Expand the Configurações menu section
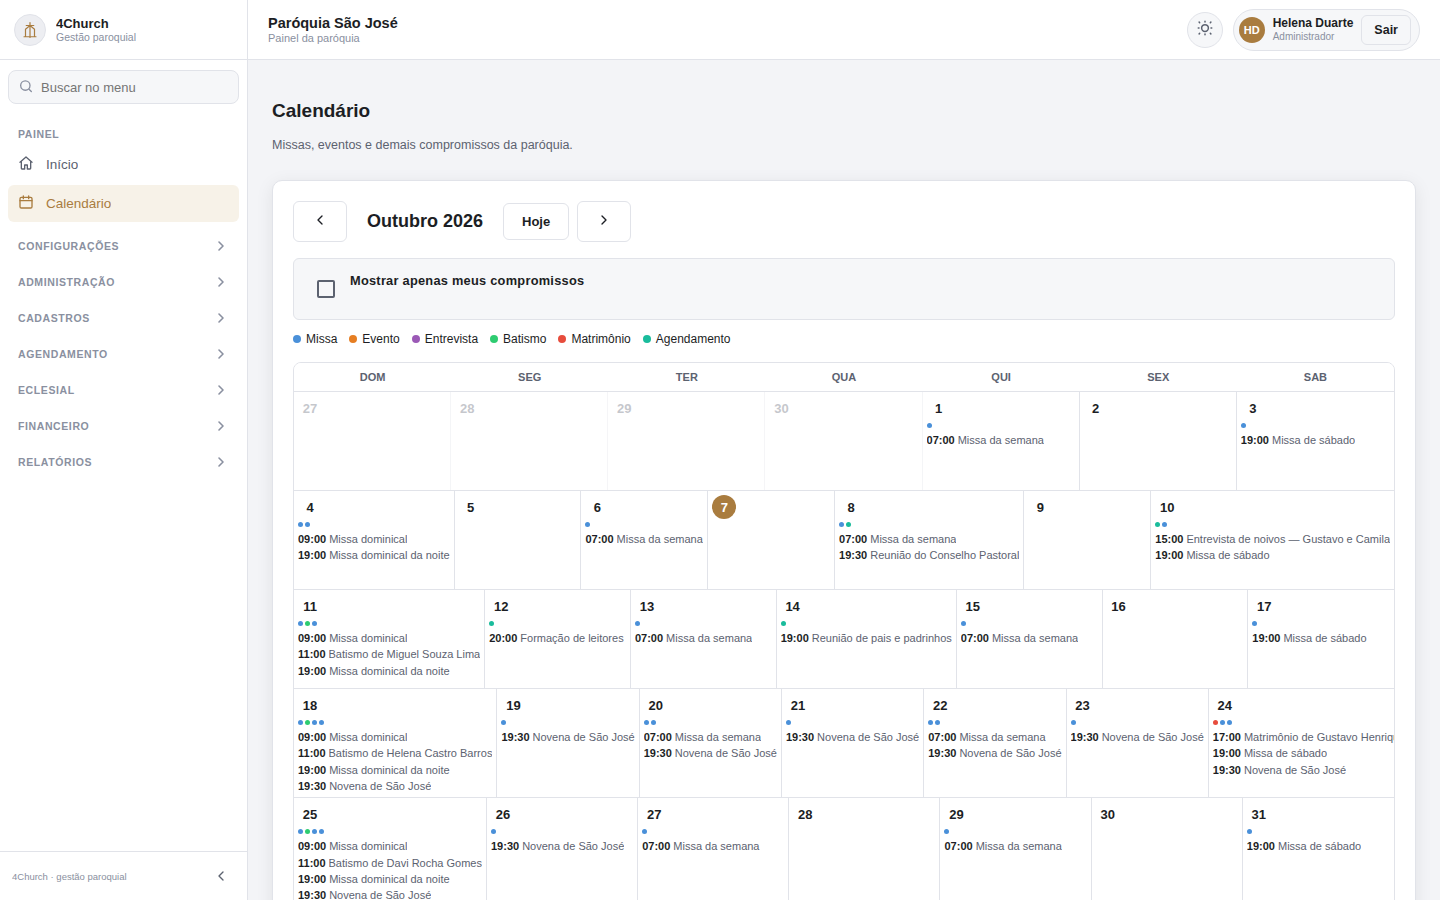1440x900 pixels. pyautogui.click(x=124, y=246)
